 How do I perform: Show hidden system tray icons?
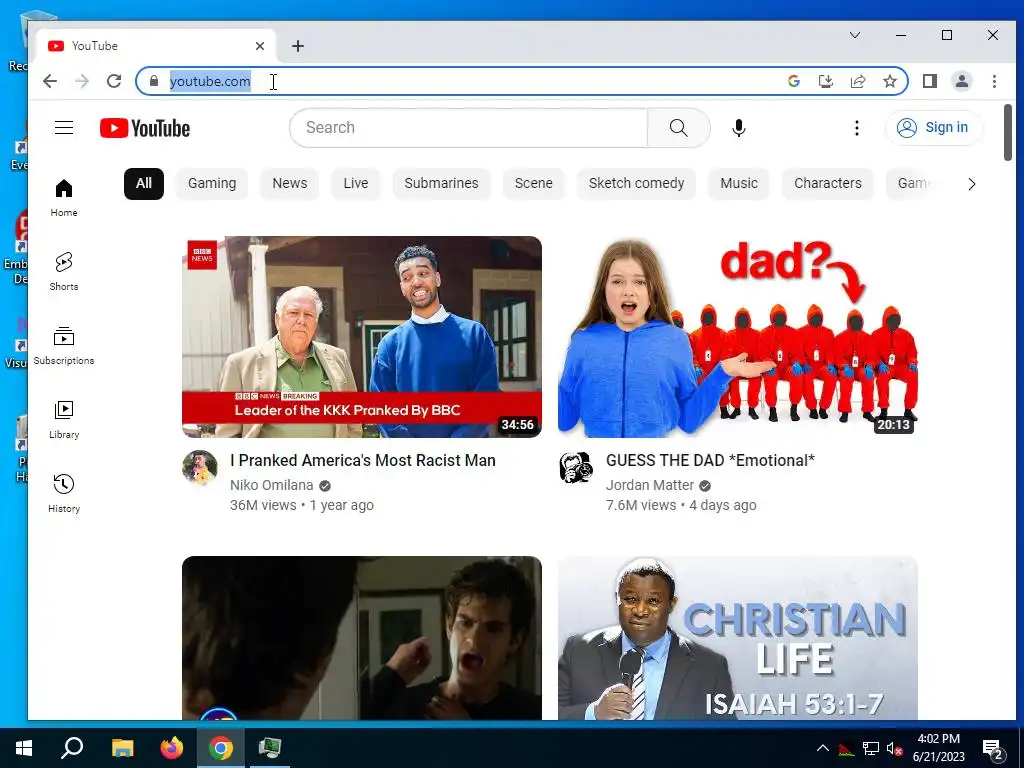coord(823,748)
